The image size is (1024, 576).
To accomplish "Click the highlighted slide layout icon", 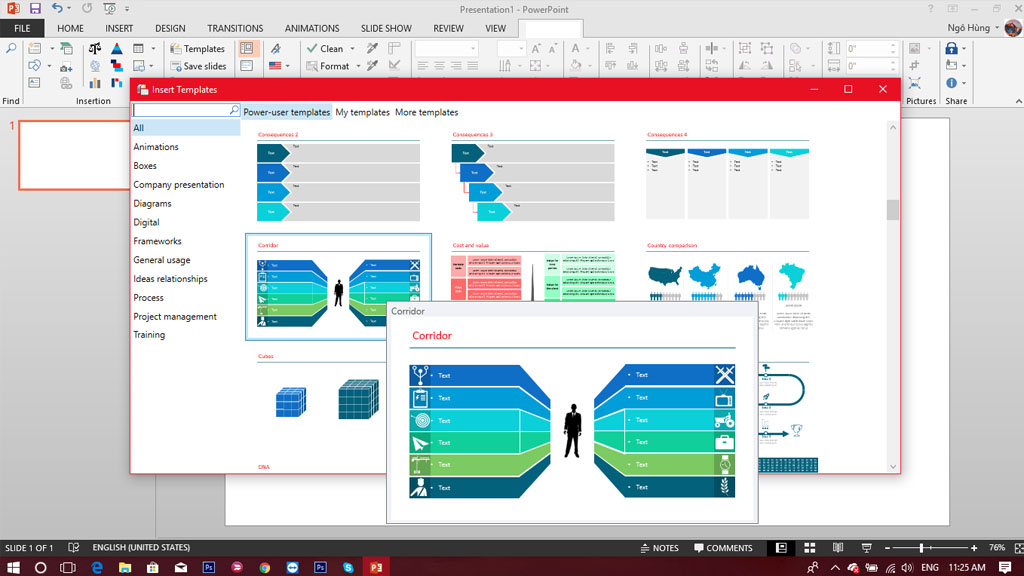I will click(x=247, y=48).
